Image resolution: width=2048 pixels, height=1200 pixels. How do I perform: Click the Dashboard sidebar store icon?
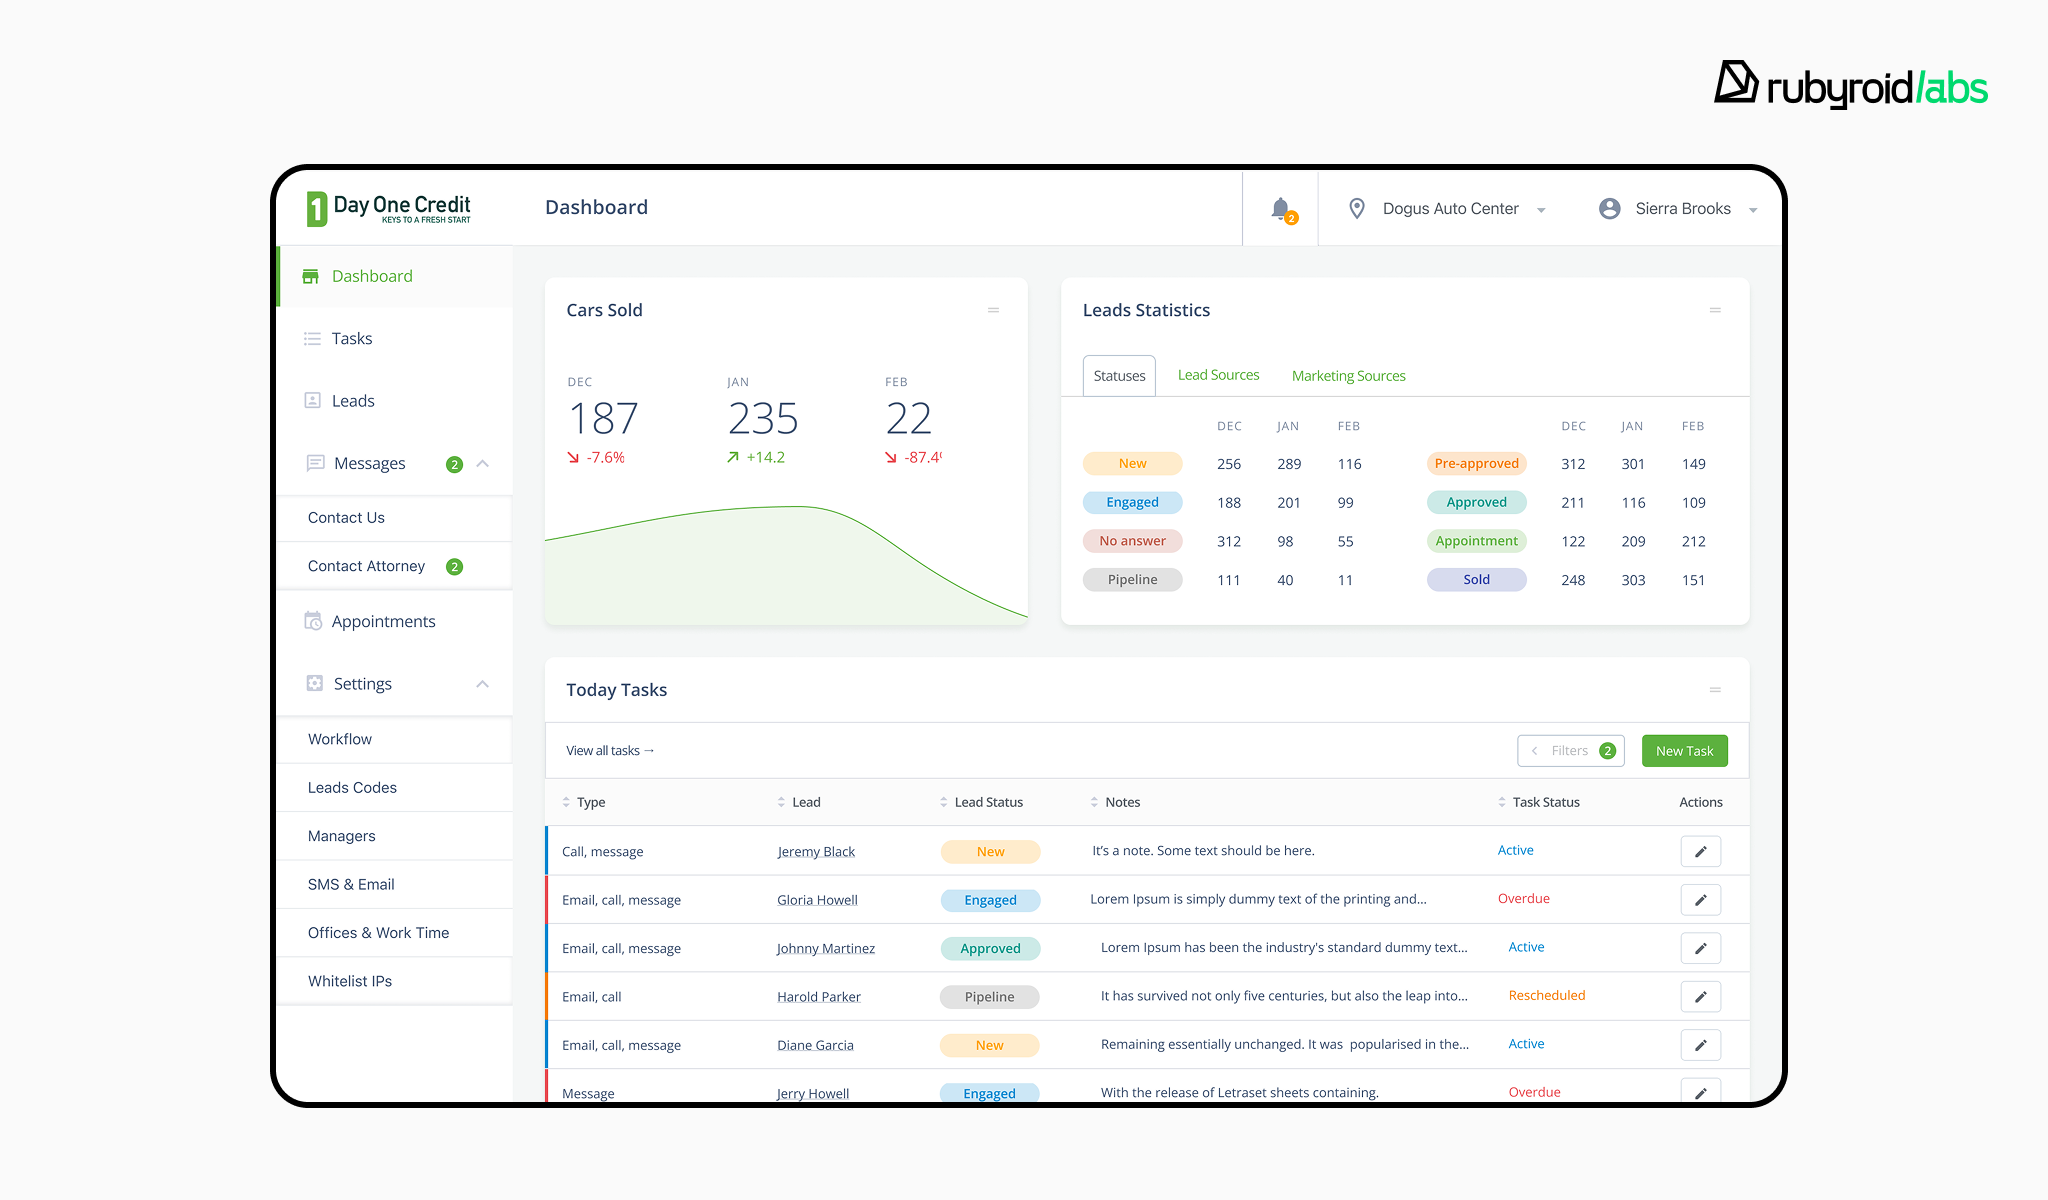[x=311, y=277]
